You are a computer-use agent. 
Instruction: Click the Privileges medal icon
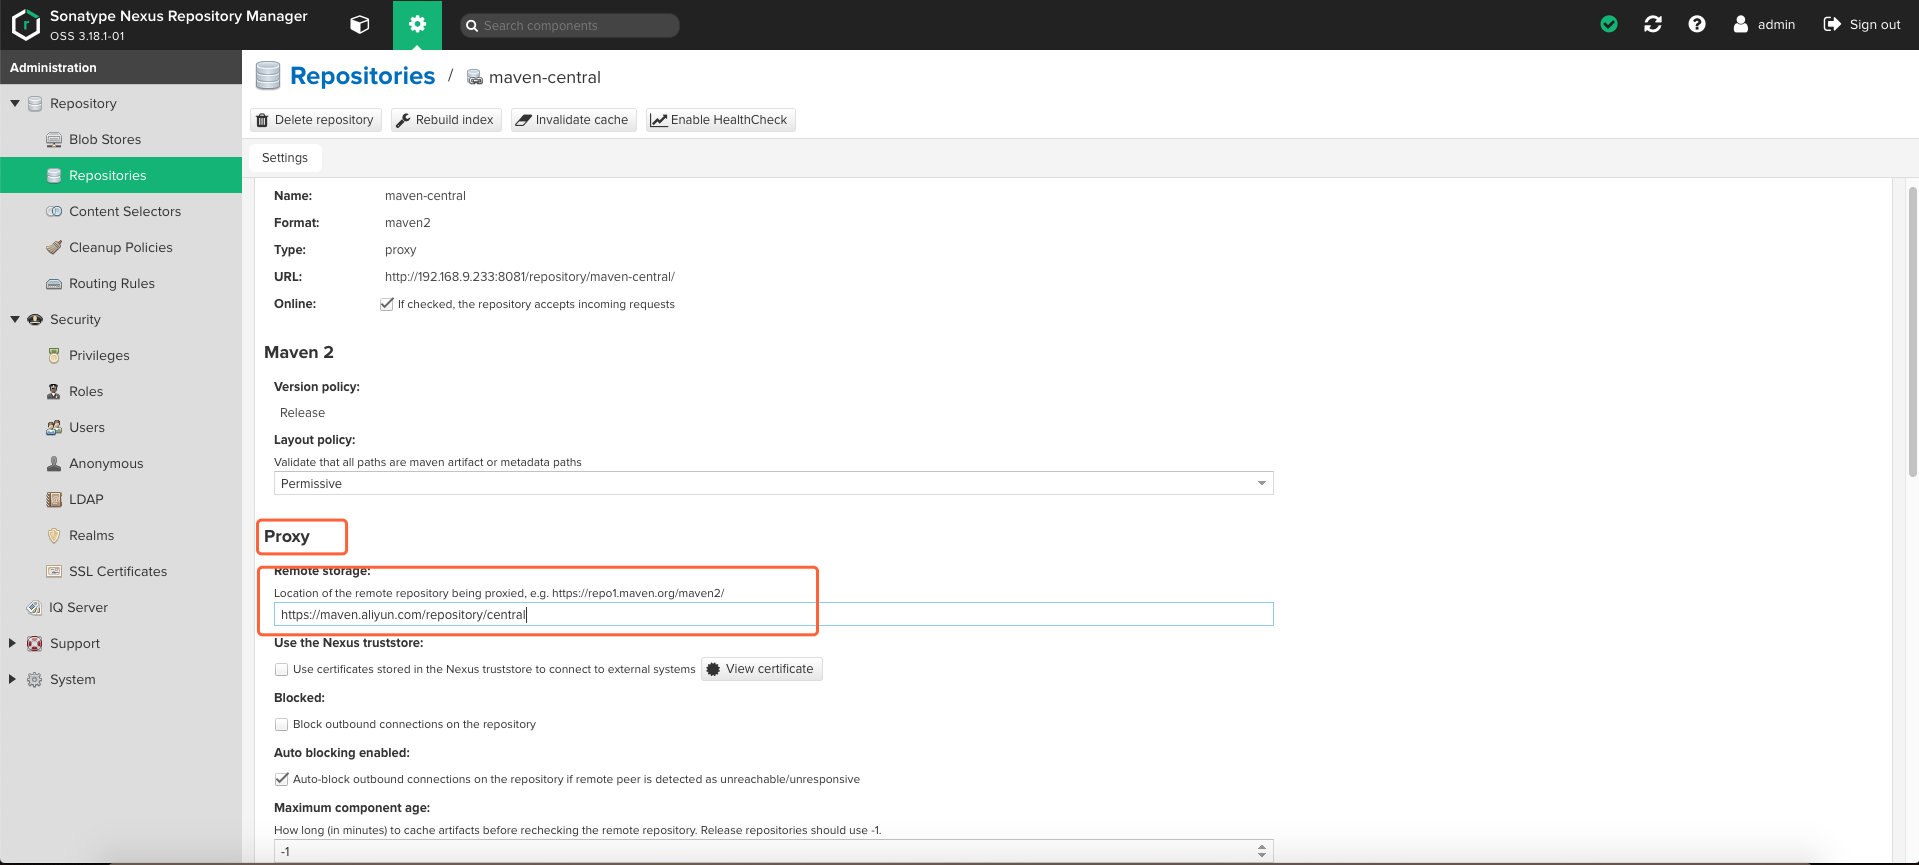tap(54, 356)
